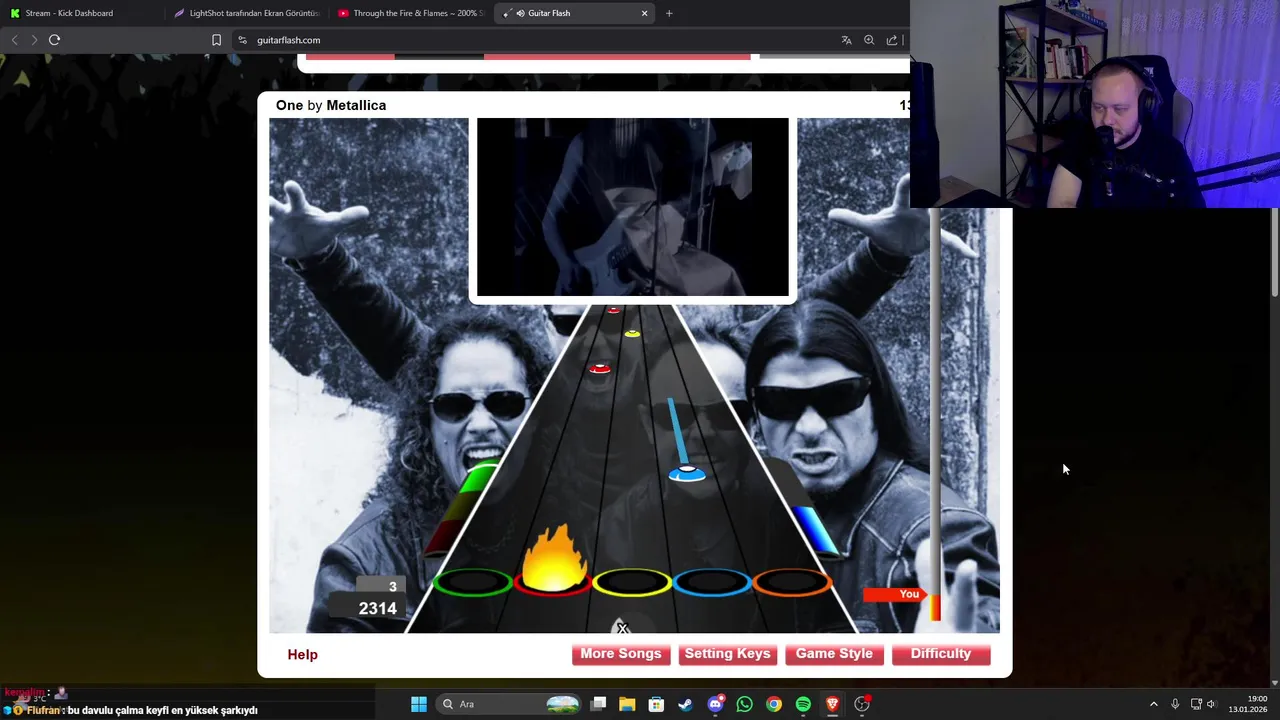Bookmark this page

(216, 40)
